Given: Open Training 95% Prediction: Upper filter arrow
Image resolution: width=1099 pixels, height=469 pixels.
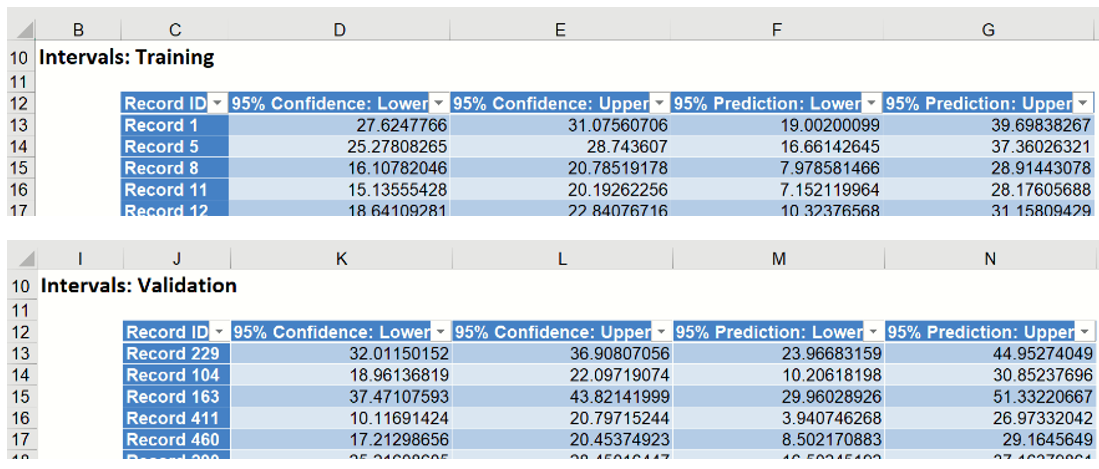Looking at the screenshot, I should 1084,104.
